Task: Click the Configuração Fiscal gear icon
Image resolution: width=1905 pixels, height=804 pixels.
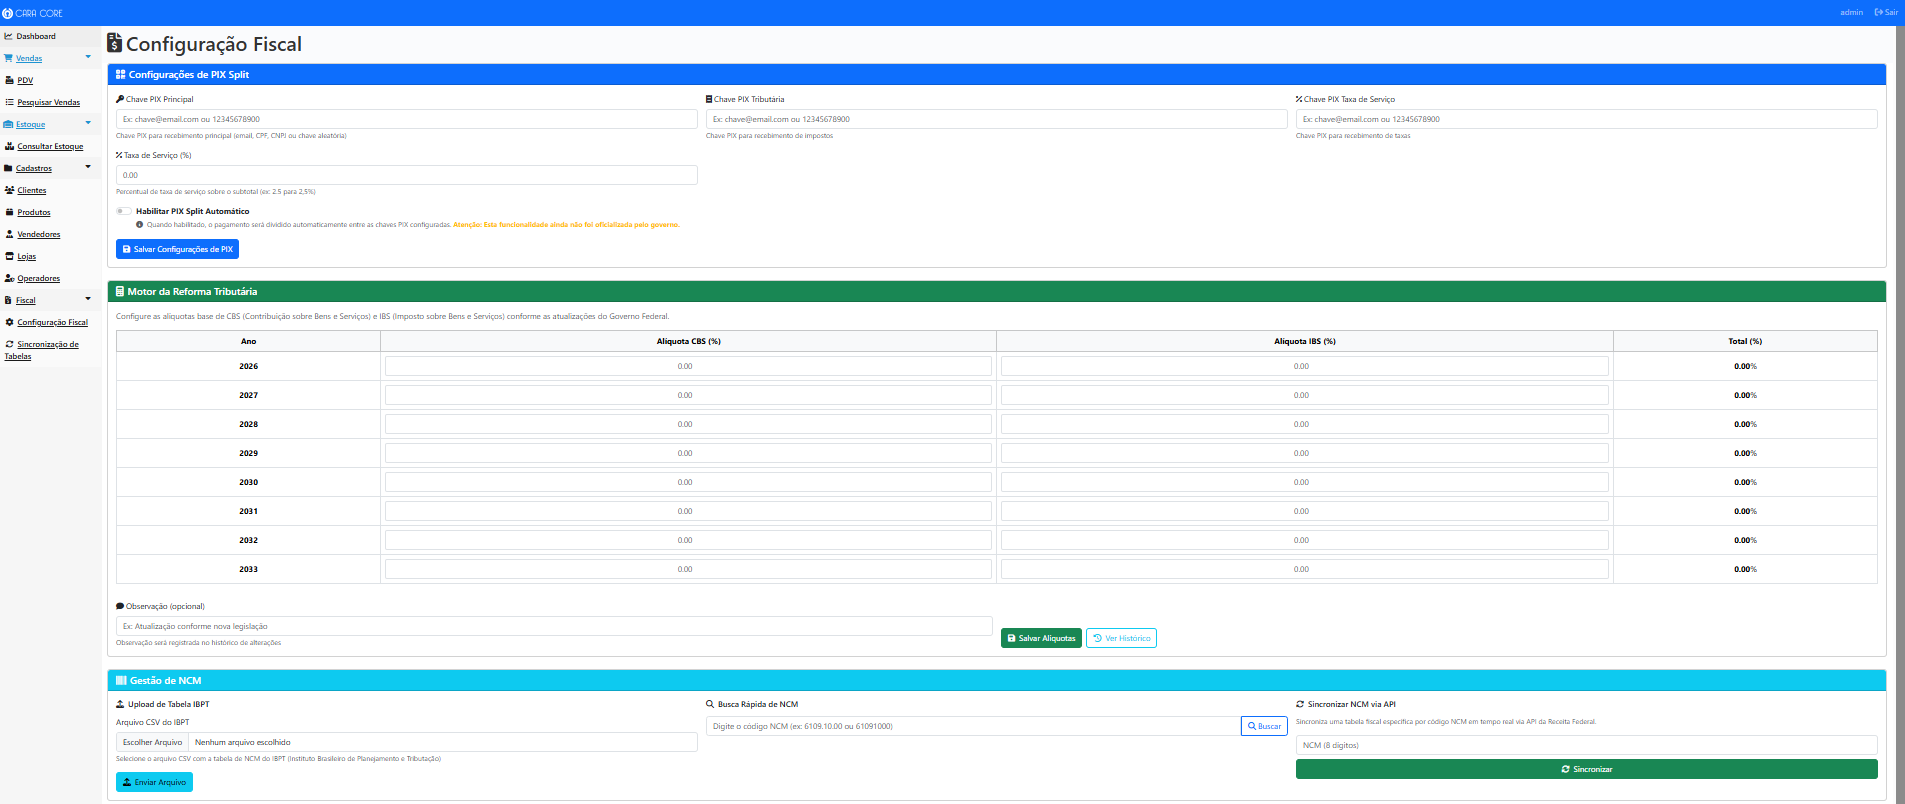Action: (x=9, y=322)
